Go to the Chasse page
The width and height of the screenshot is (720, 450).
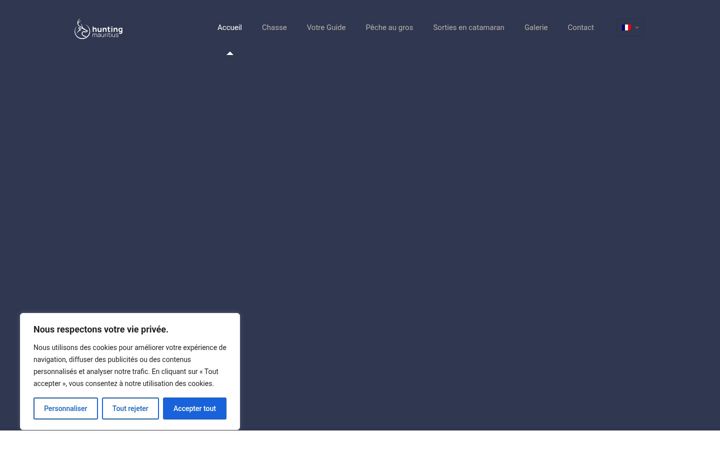pyautogui.click(x=274, y=28)
